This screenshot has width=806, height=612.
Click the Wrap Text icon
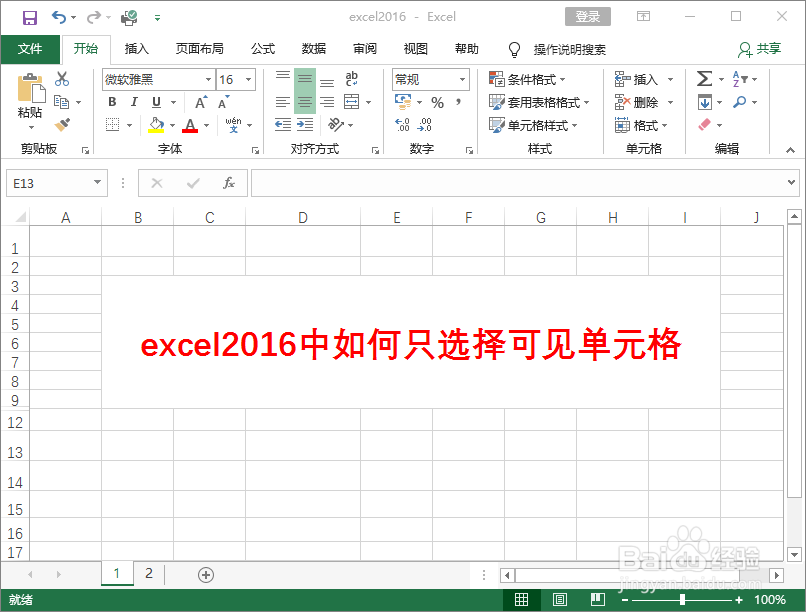[352, 79]
